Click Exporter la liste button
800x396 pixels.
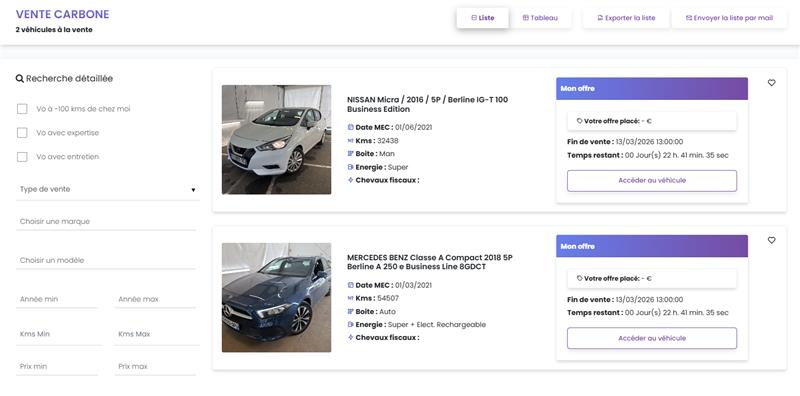(626, 18)
